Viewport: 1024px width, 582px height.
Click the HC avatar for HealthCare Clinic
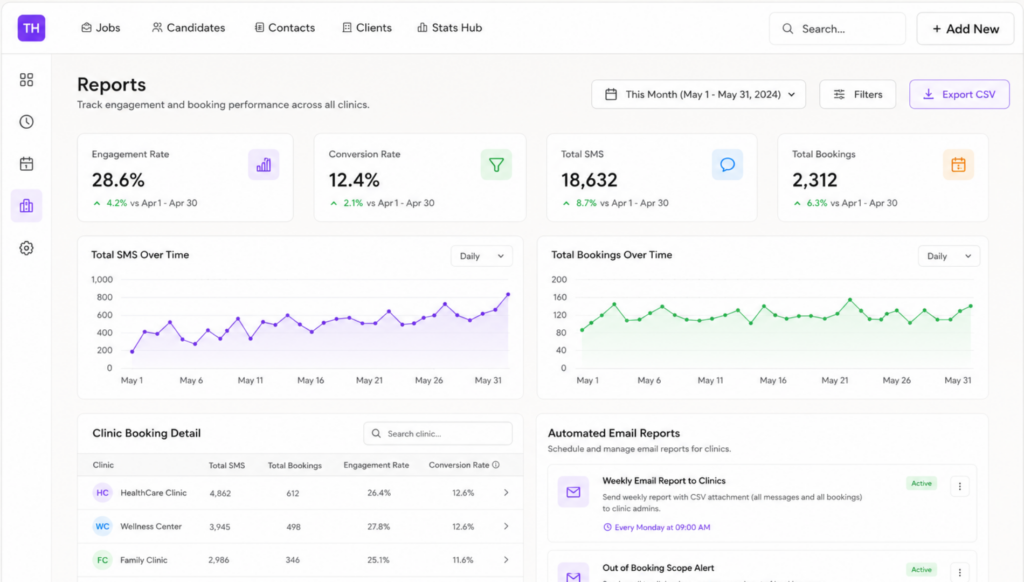(x=103, y=493)
